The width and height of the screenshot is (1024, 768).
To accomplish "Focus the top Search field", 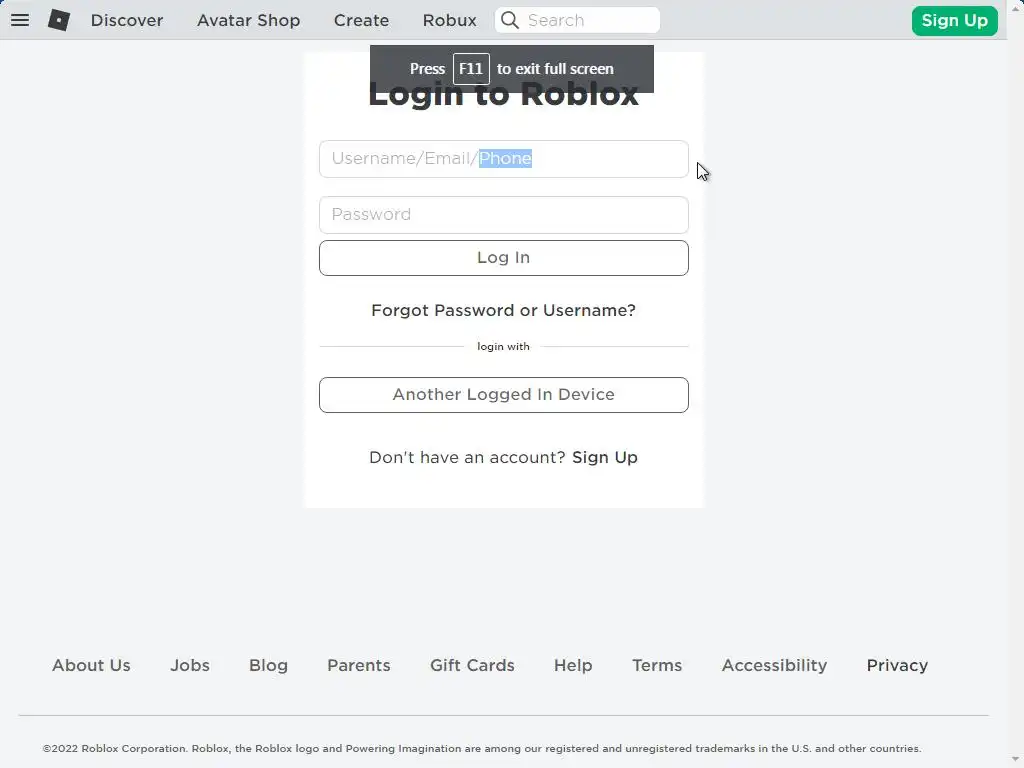I will click(x=577, y=20).
